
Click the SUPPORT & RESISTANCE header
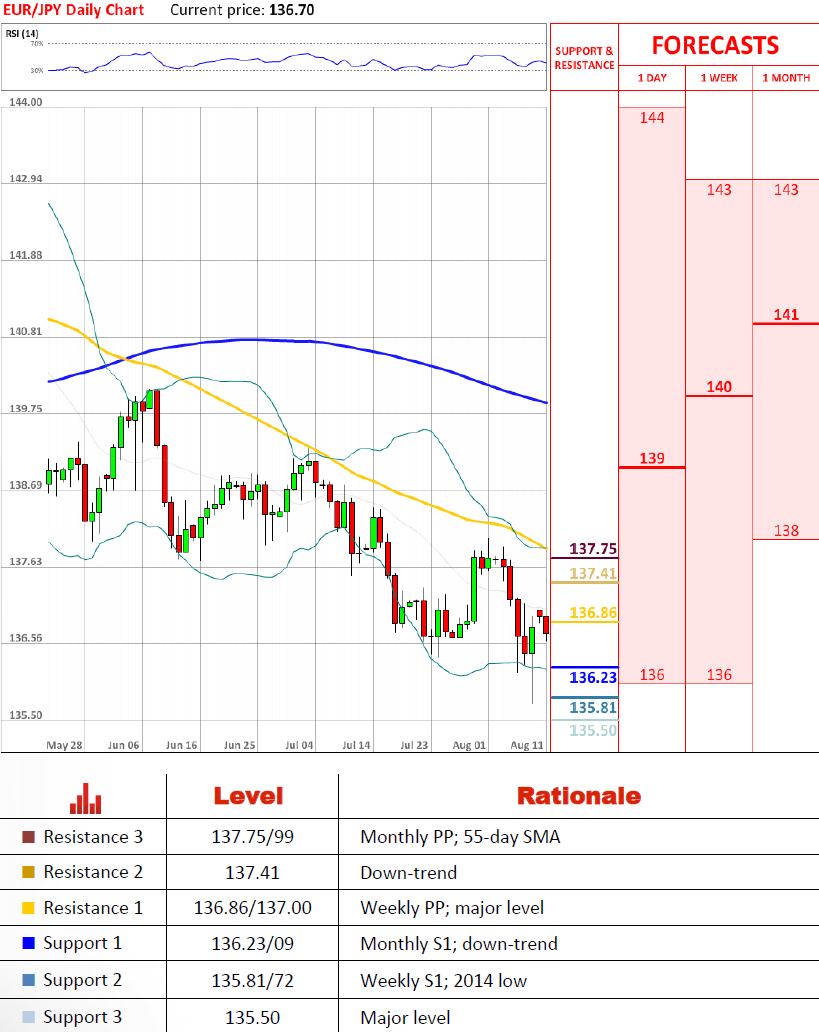[x=585, y=58]
